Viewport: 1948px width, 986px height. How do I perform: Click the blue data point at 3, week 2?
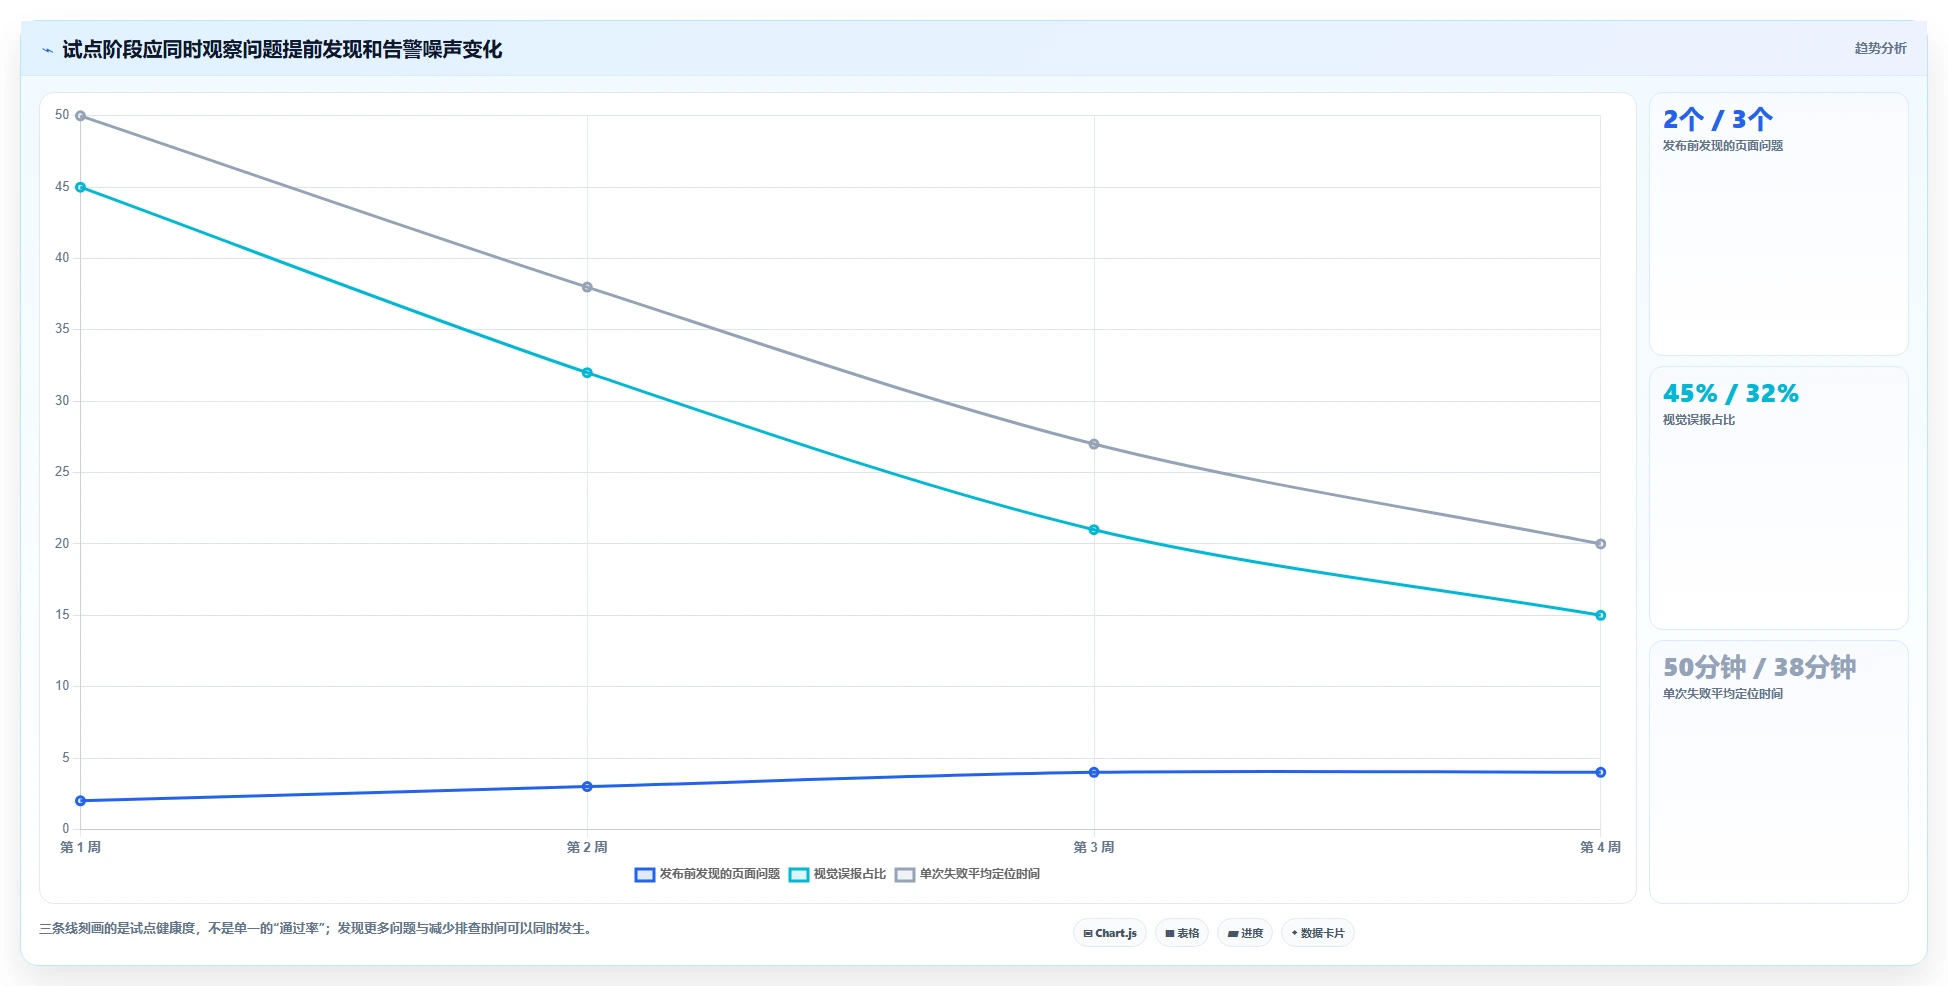[x=587, y=787]
